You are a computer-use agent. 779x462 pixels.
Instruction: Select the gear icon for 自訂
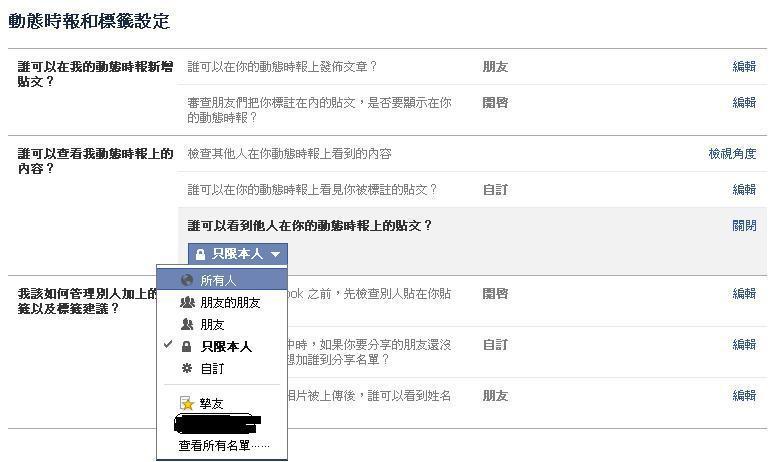click(x=186, y=369)
